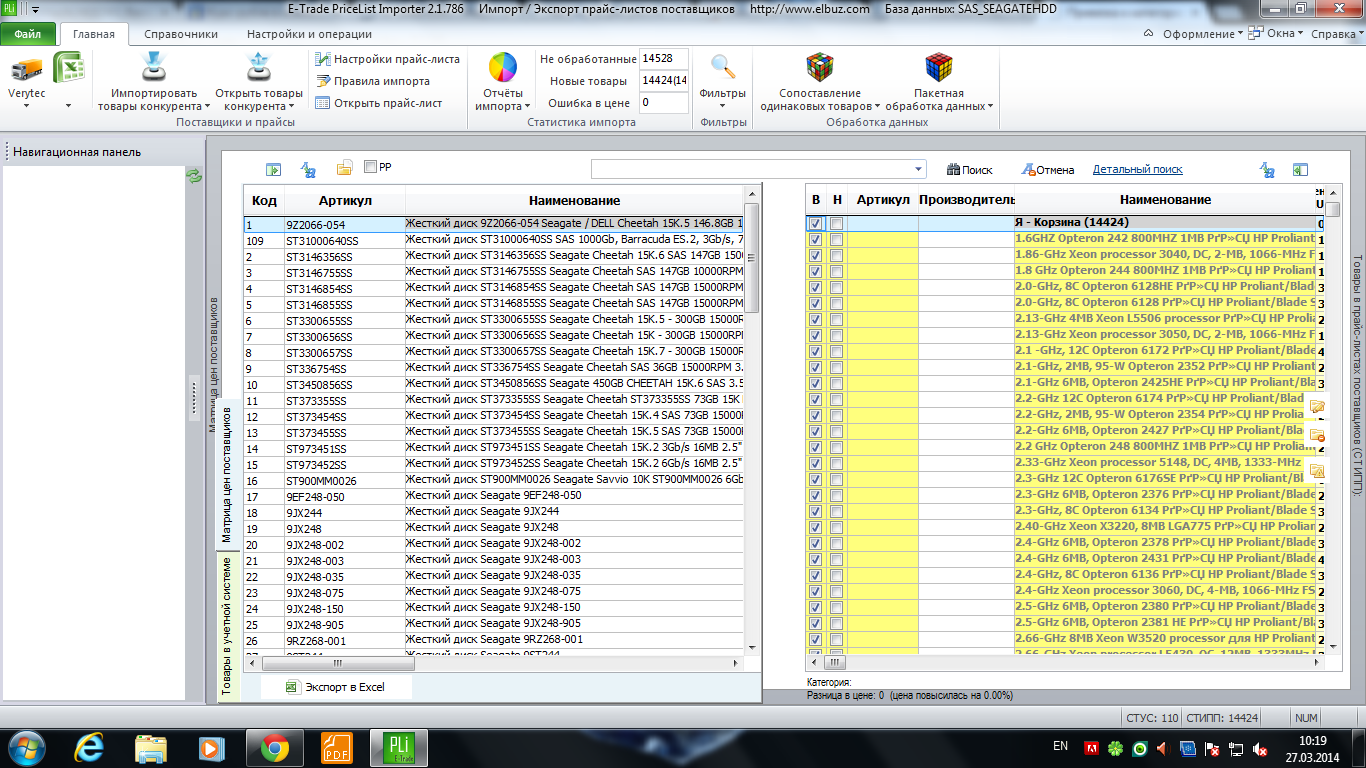Click the Filters magnifying glass icon
1366x768 pixels.
(x=723, y=68)
